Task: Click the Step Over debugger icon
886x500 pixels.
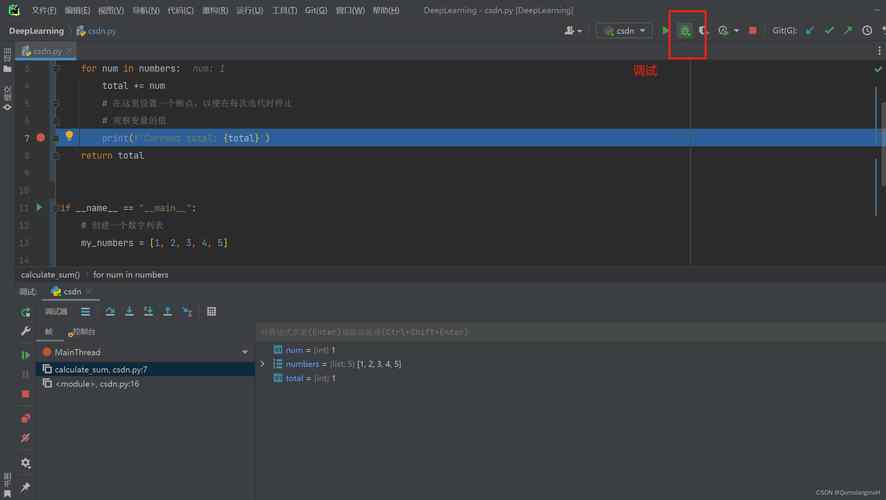Action: point(110,312)
